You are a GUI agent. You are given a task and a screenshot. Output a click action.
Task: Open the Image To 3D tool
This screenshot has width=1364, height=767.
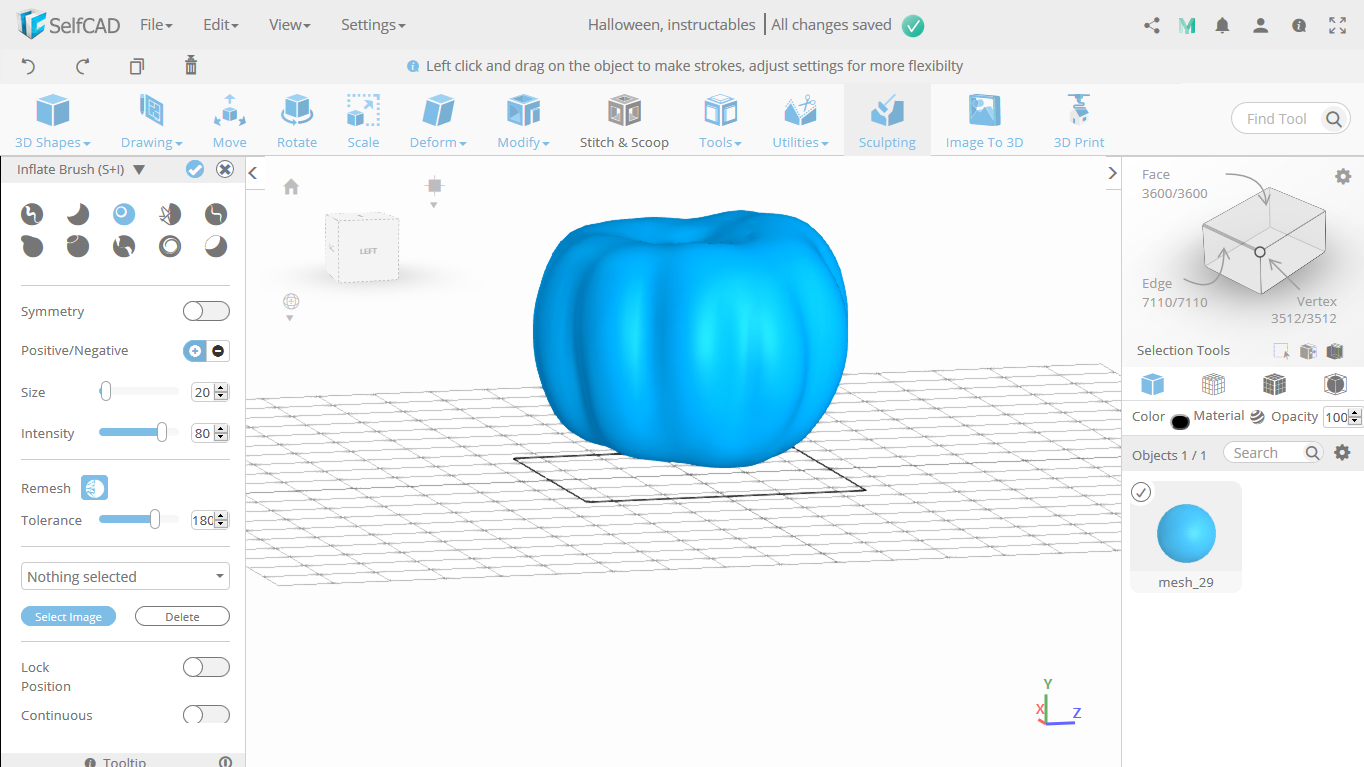coord(985,121)
